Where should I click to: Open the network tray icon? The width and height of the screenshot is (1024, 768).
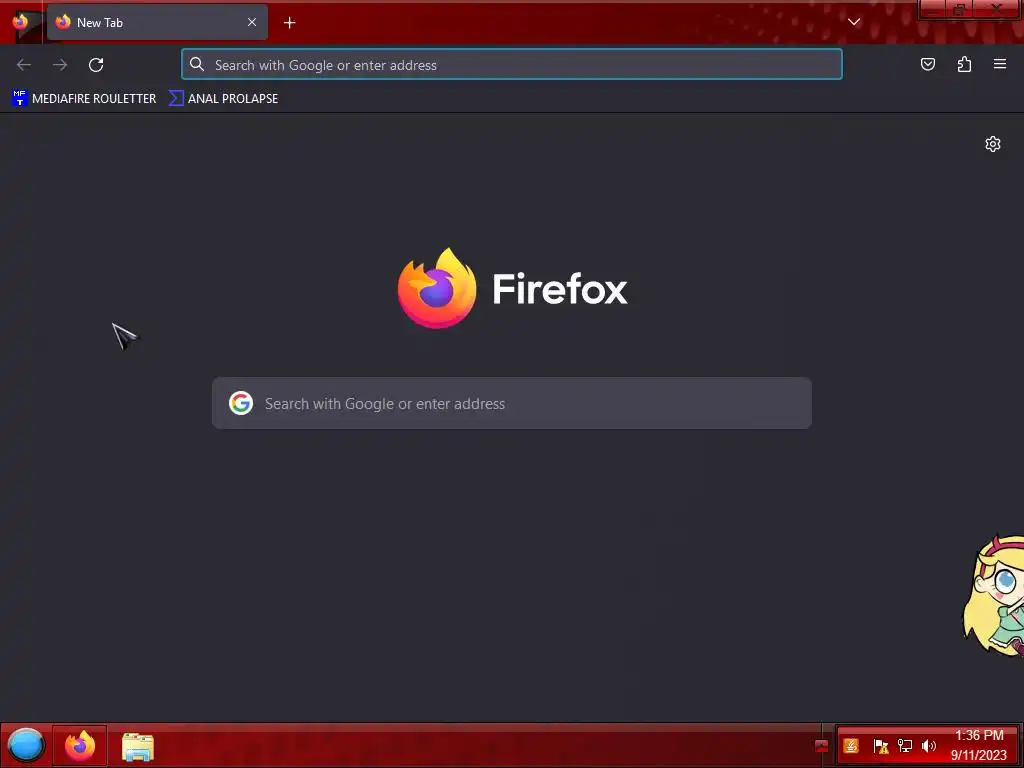pos(904,746)
